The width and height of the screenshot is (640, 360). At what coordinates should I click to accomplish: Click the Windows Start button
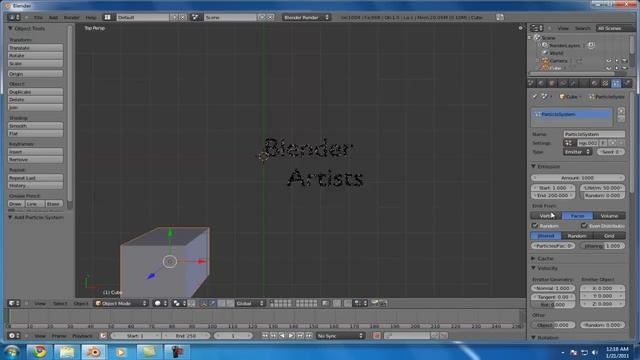pyautogui.click(x=12, y=351)
